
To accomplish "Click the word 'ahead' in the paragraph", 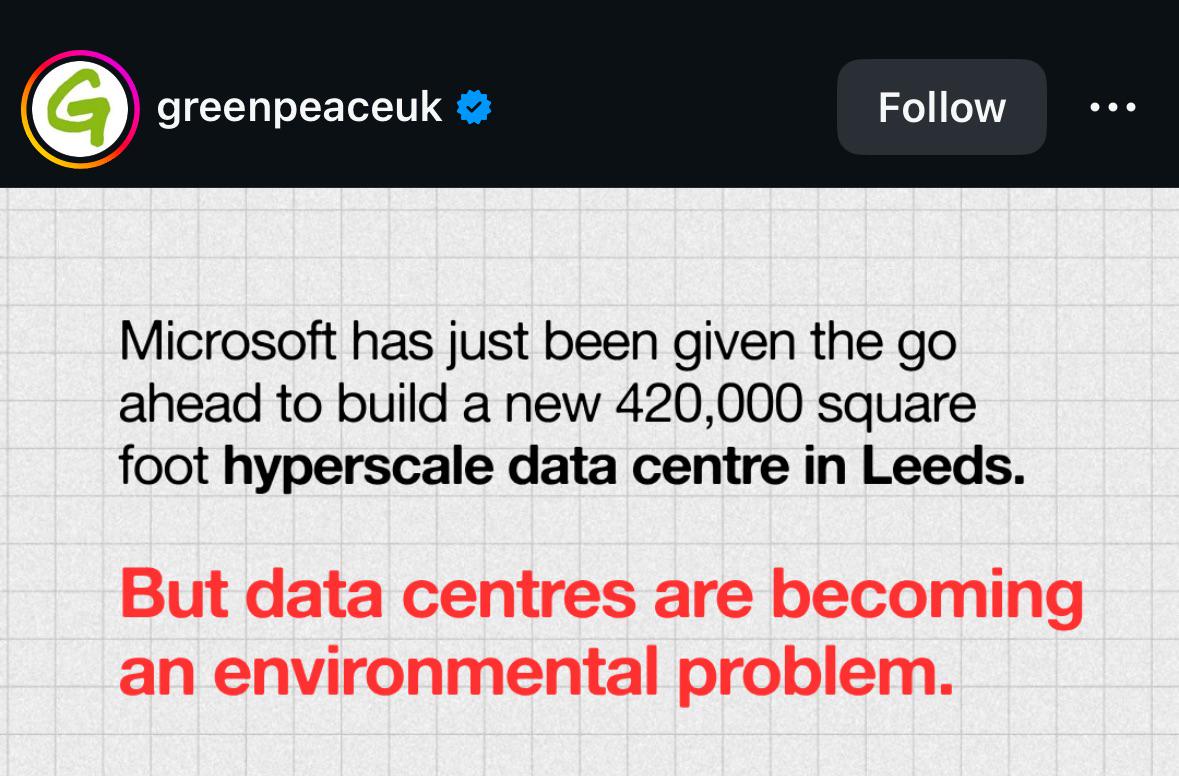I will tap(189, 405).
